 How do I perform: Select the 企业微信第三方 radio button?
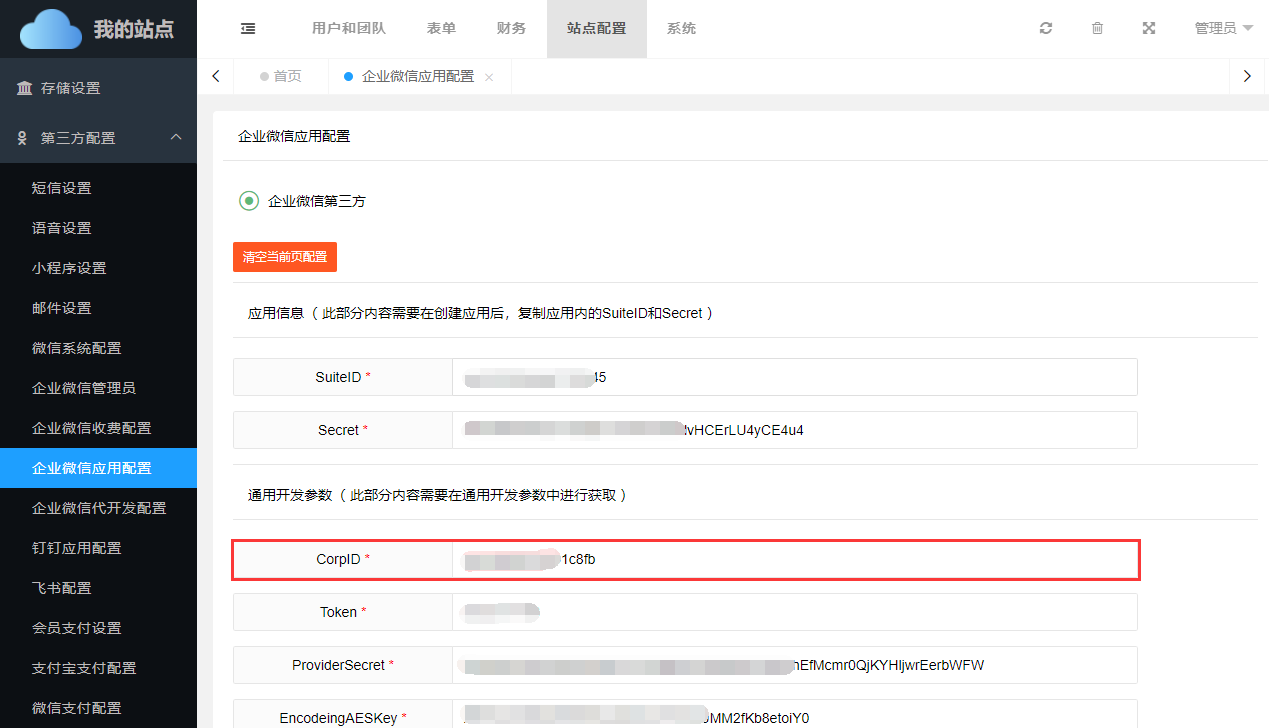[x=249, y=201]
